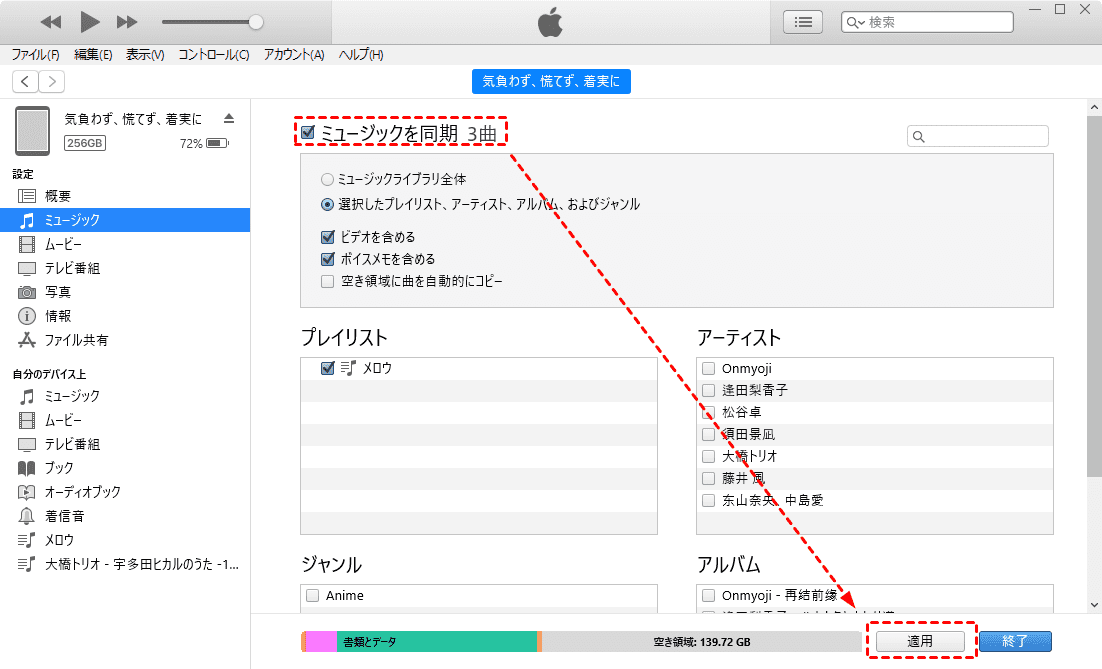
Task: Open 写真 camera item in sidebar
Action: click(57, 292)
